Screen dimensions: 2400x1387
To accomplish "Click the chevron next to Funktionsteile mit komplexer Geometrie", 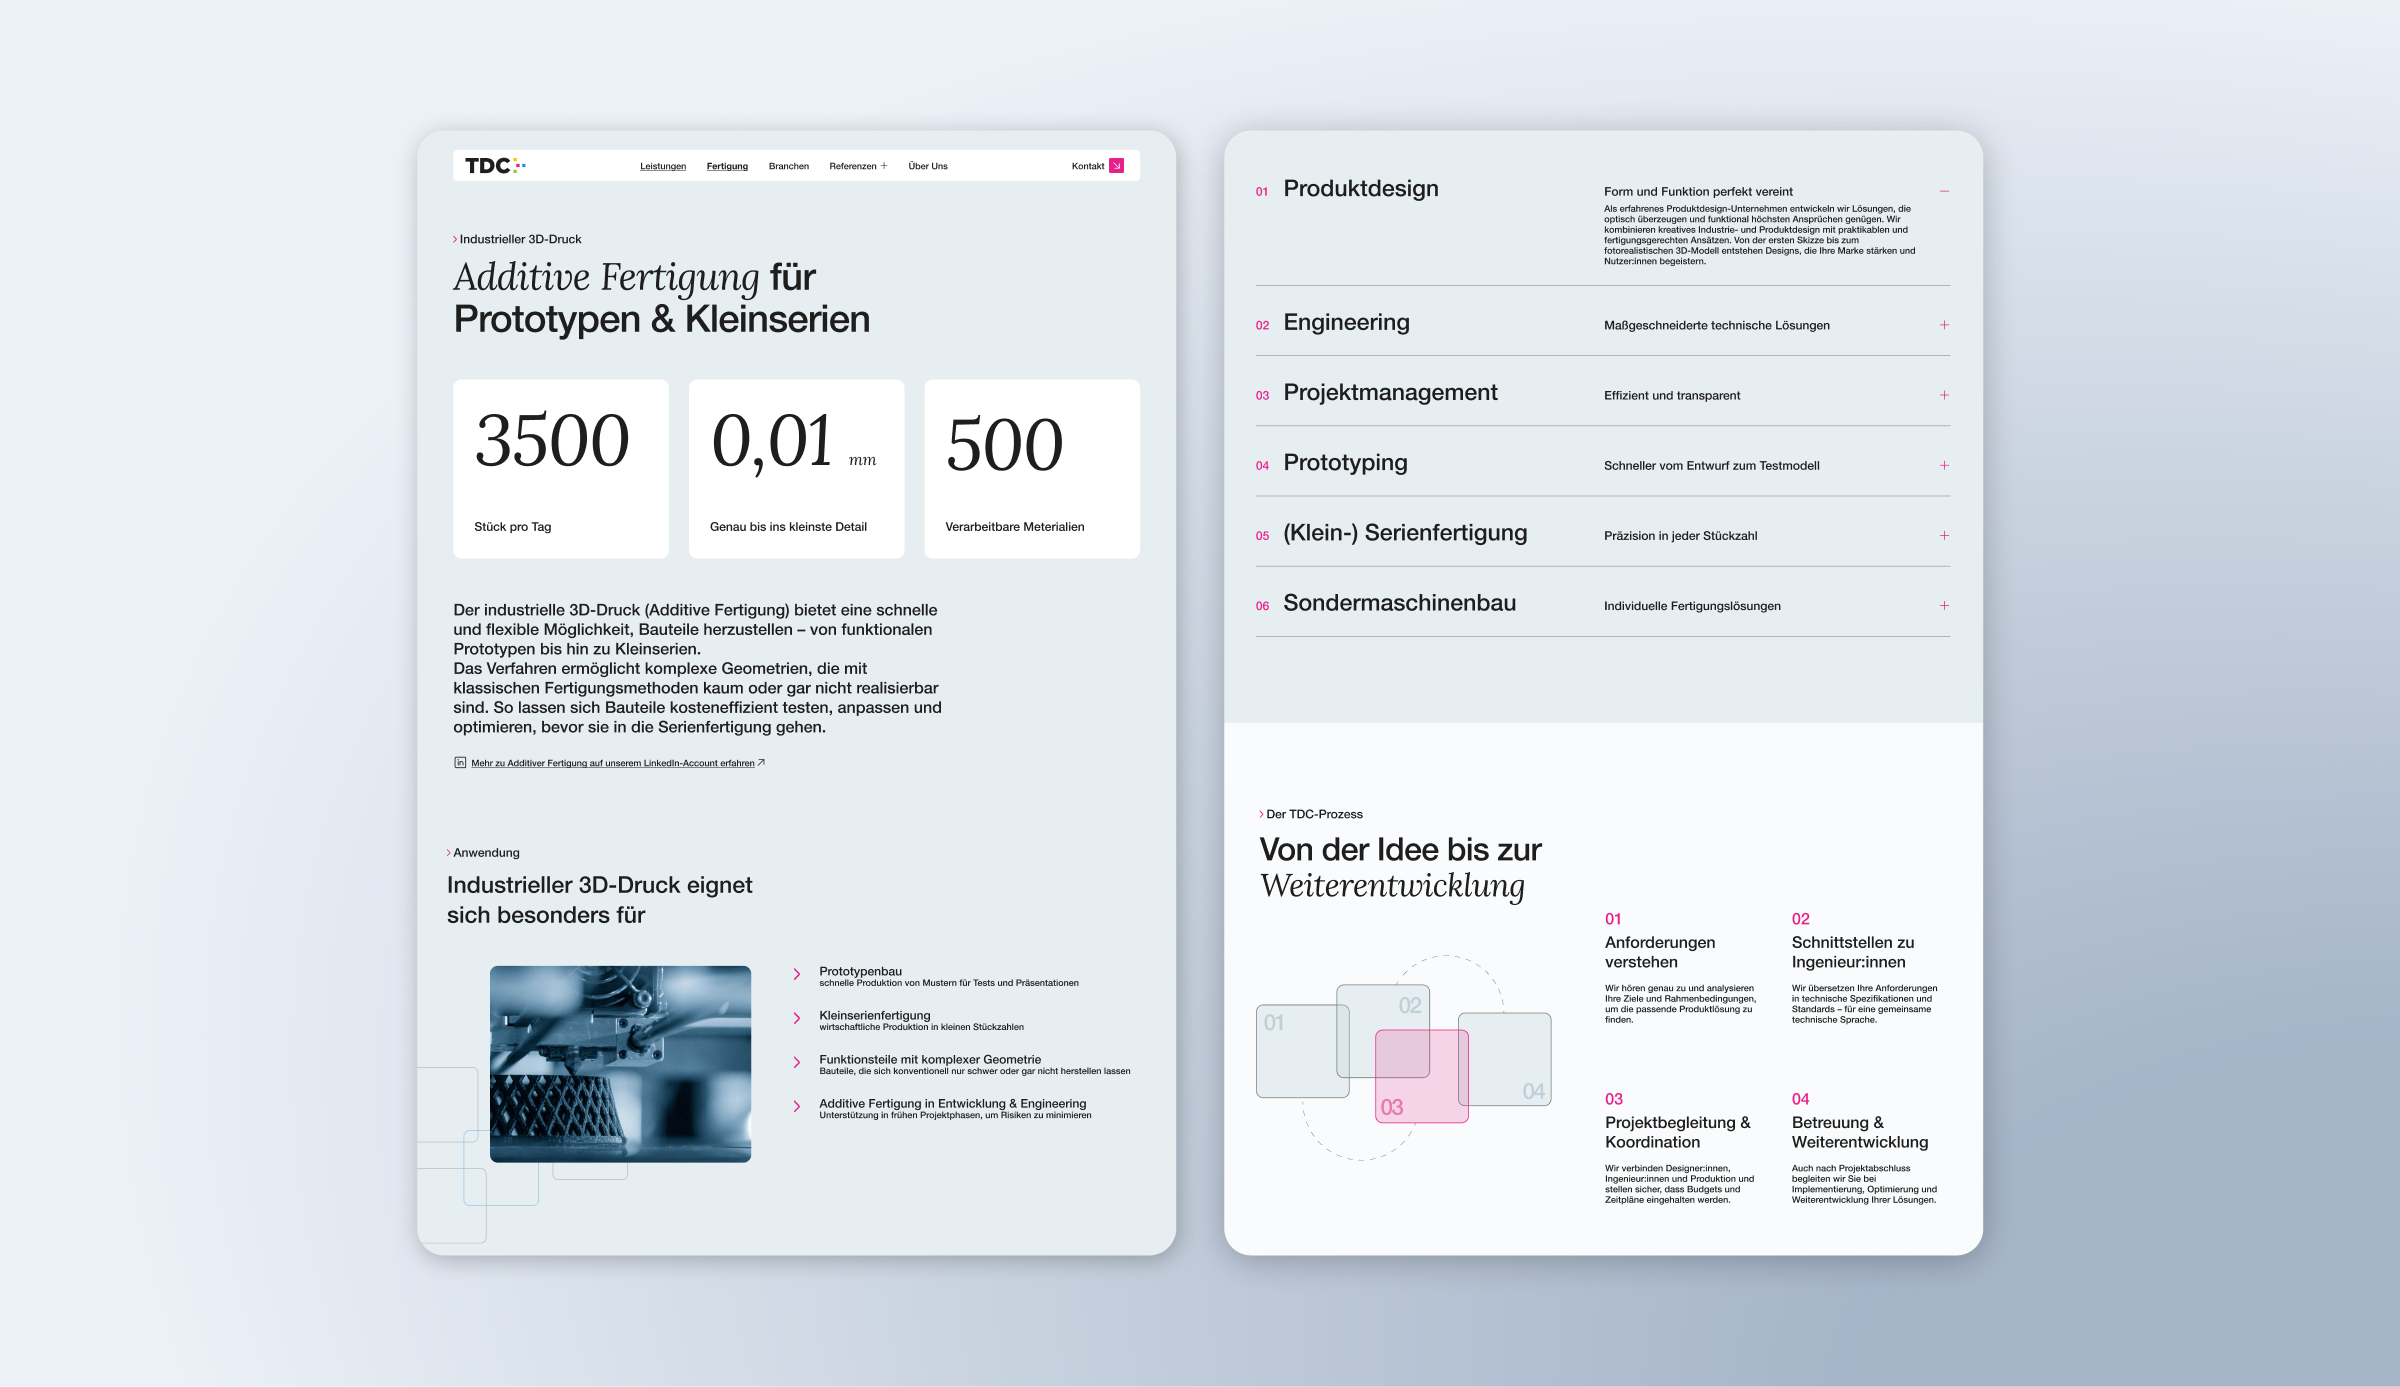I will (x=796, y=1062).
